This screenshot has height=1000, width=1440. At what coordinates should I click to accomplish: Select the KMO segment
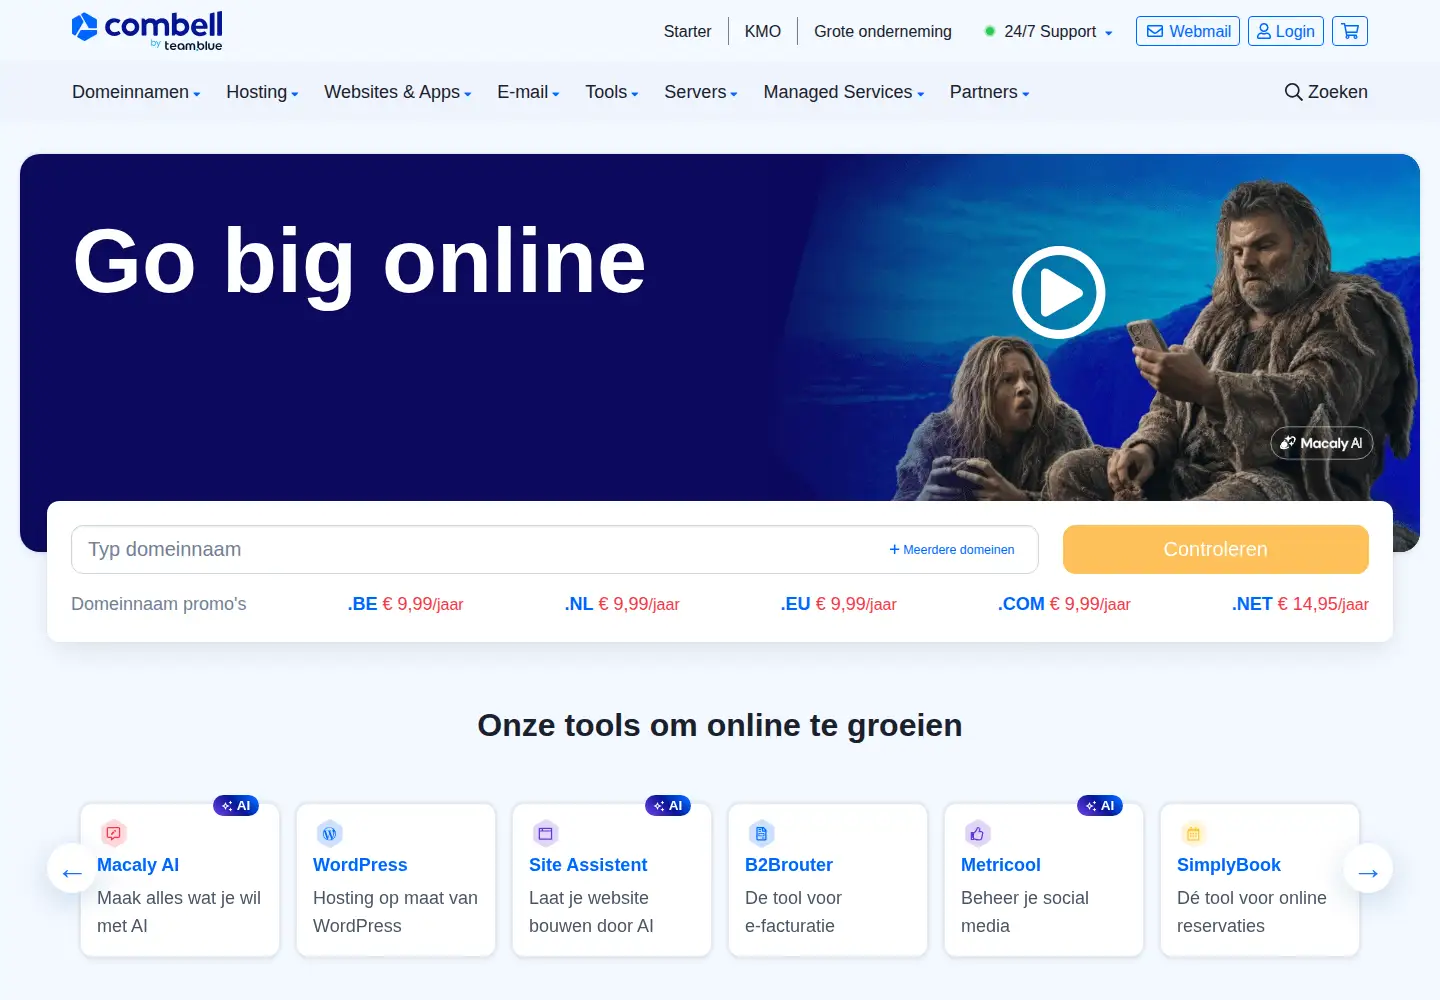coord(763,31)
